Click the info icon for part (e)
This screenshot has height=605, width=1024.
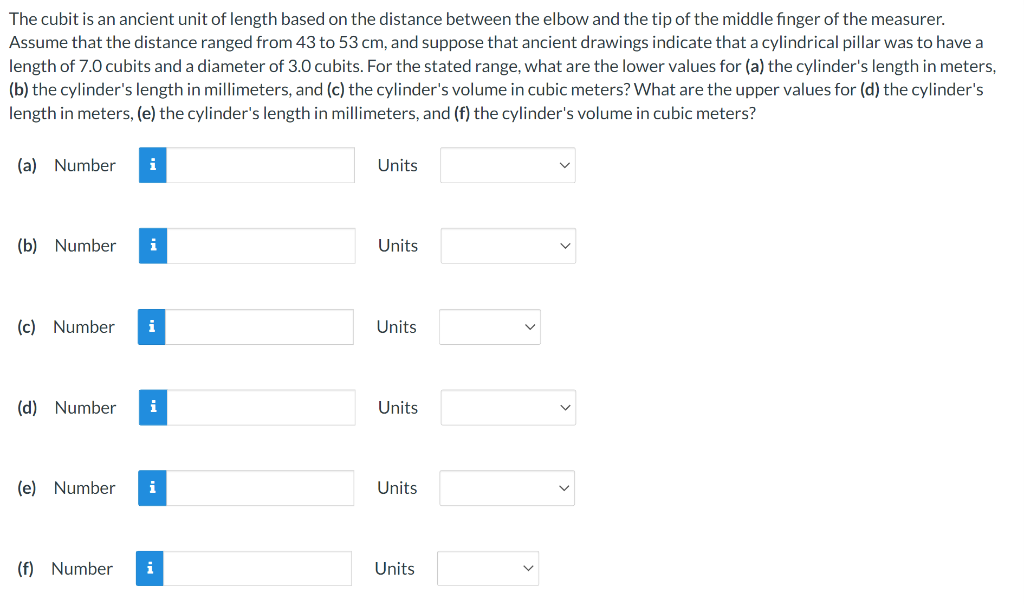click(x=152, y=488)
